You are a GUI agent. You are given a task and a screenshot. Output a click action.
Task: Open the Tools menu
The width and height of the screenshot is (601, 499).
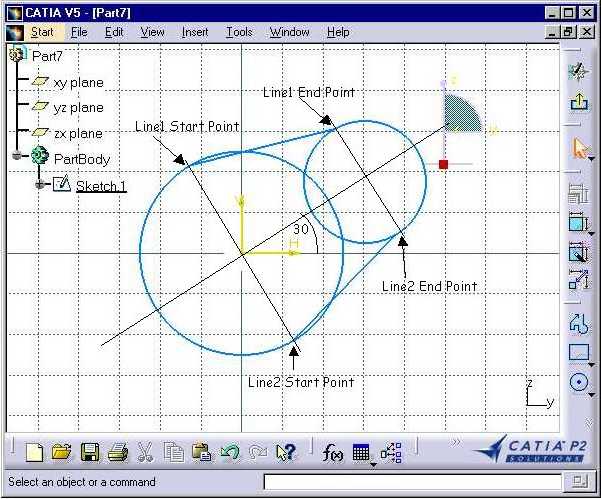pos(239,32)
